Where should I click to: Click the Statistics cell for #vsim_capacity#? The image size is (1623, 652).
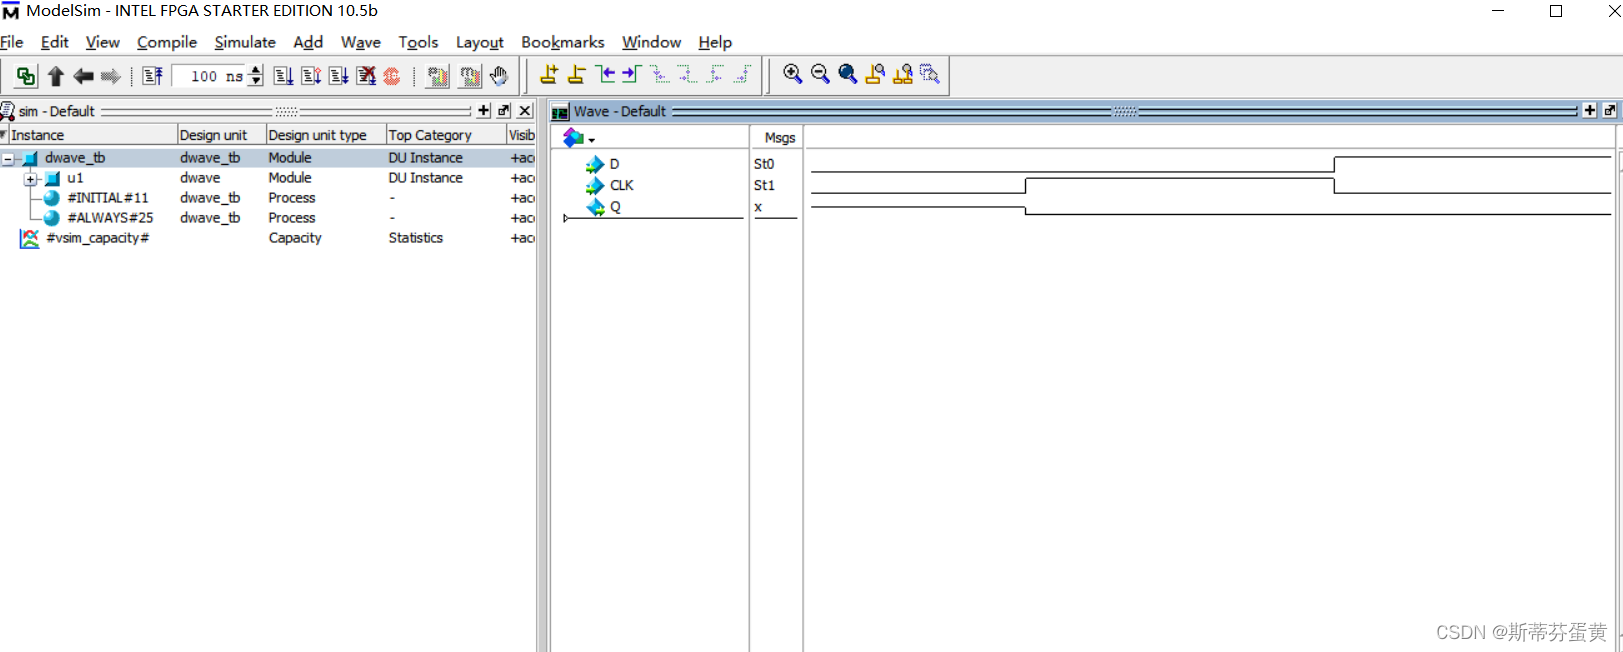pos(415,238)
